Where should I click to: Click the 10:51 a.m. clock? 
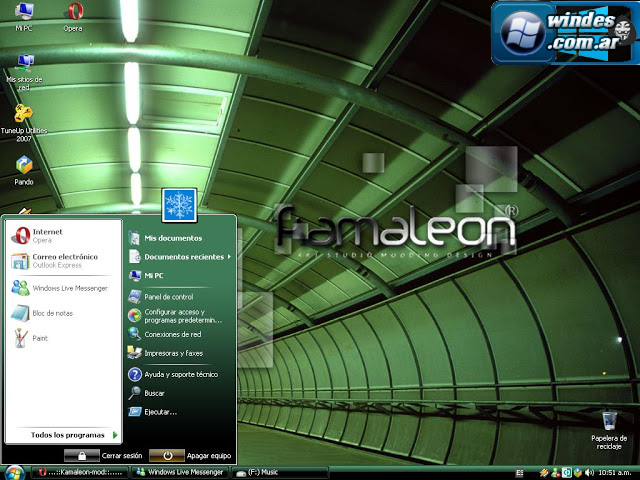615,473
